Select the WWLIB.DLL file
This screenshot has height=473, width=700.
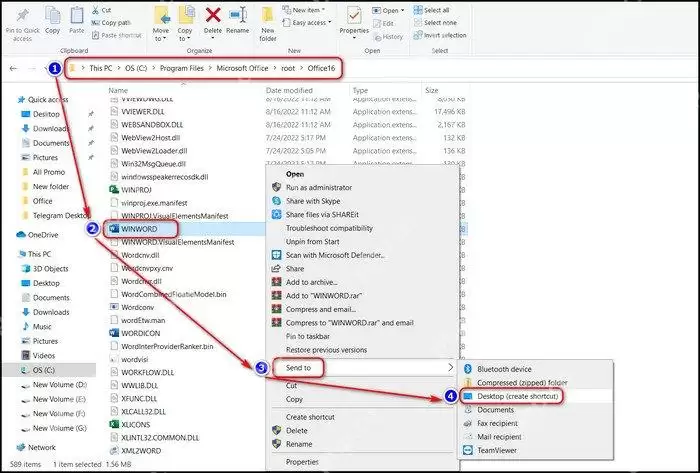tap(134, 386)
